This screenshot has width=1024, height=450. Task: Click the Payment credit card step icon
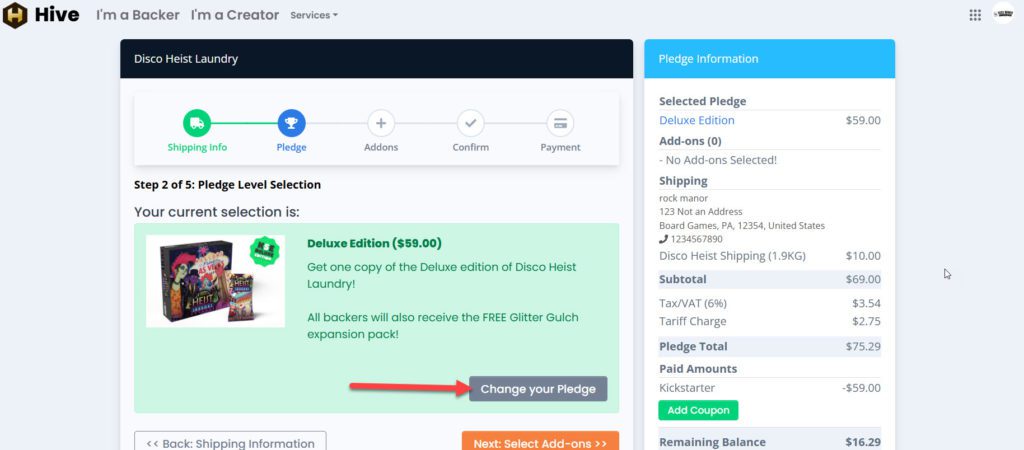pos(560,124)
